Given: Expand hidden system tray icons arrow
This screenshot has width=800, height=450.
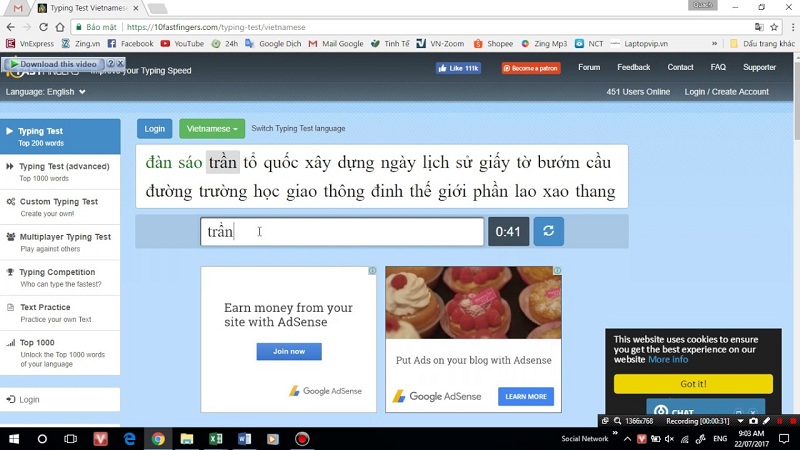Looking at the screenshot, I should click(x=627, y=439).
